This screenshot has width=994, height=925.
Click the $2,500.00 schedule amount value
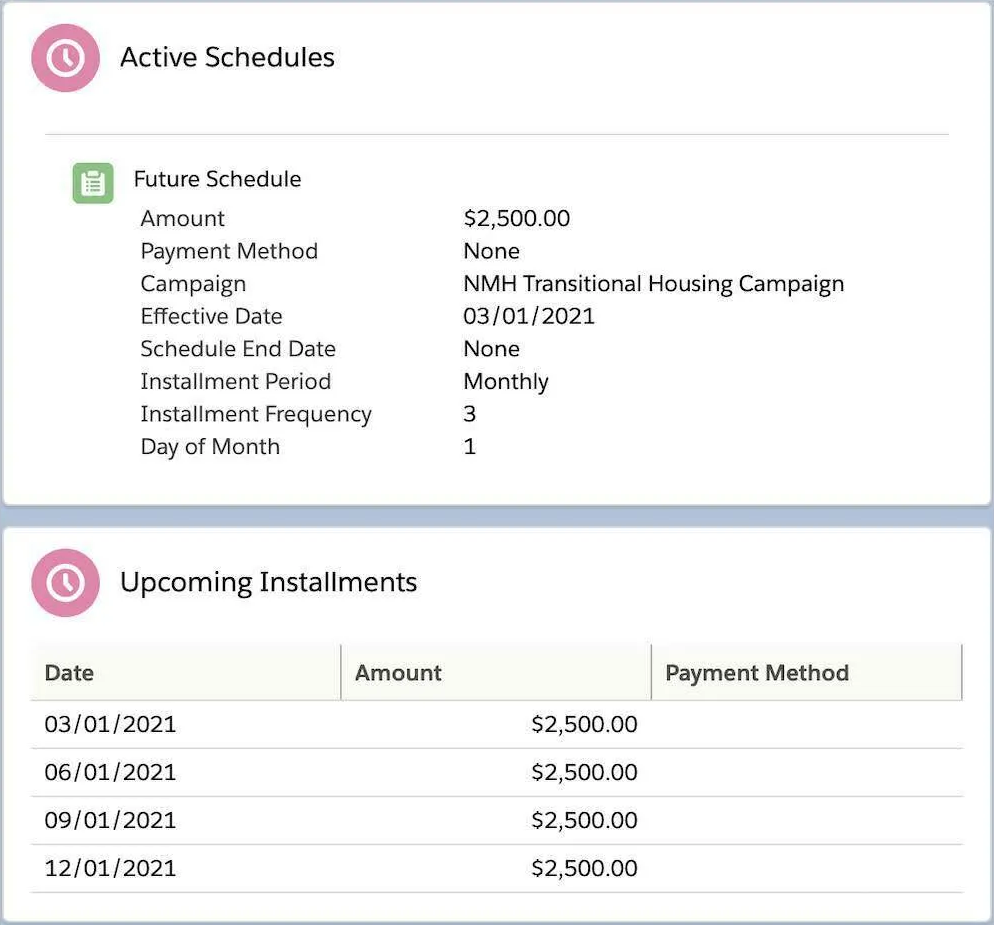pos(516,219)
